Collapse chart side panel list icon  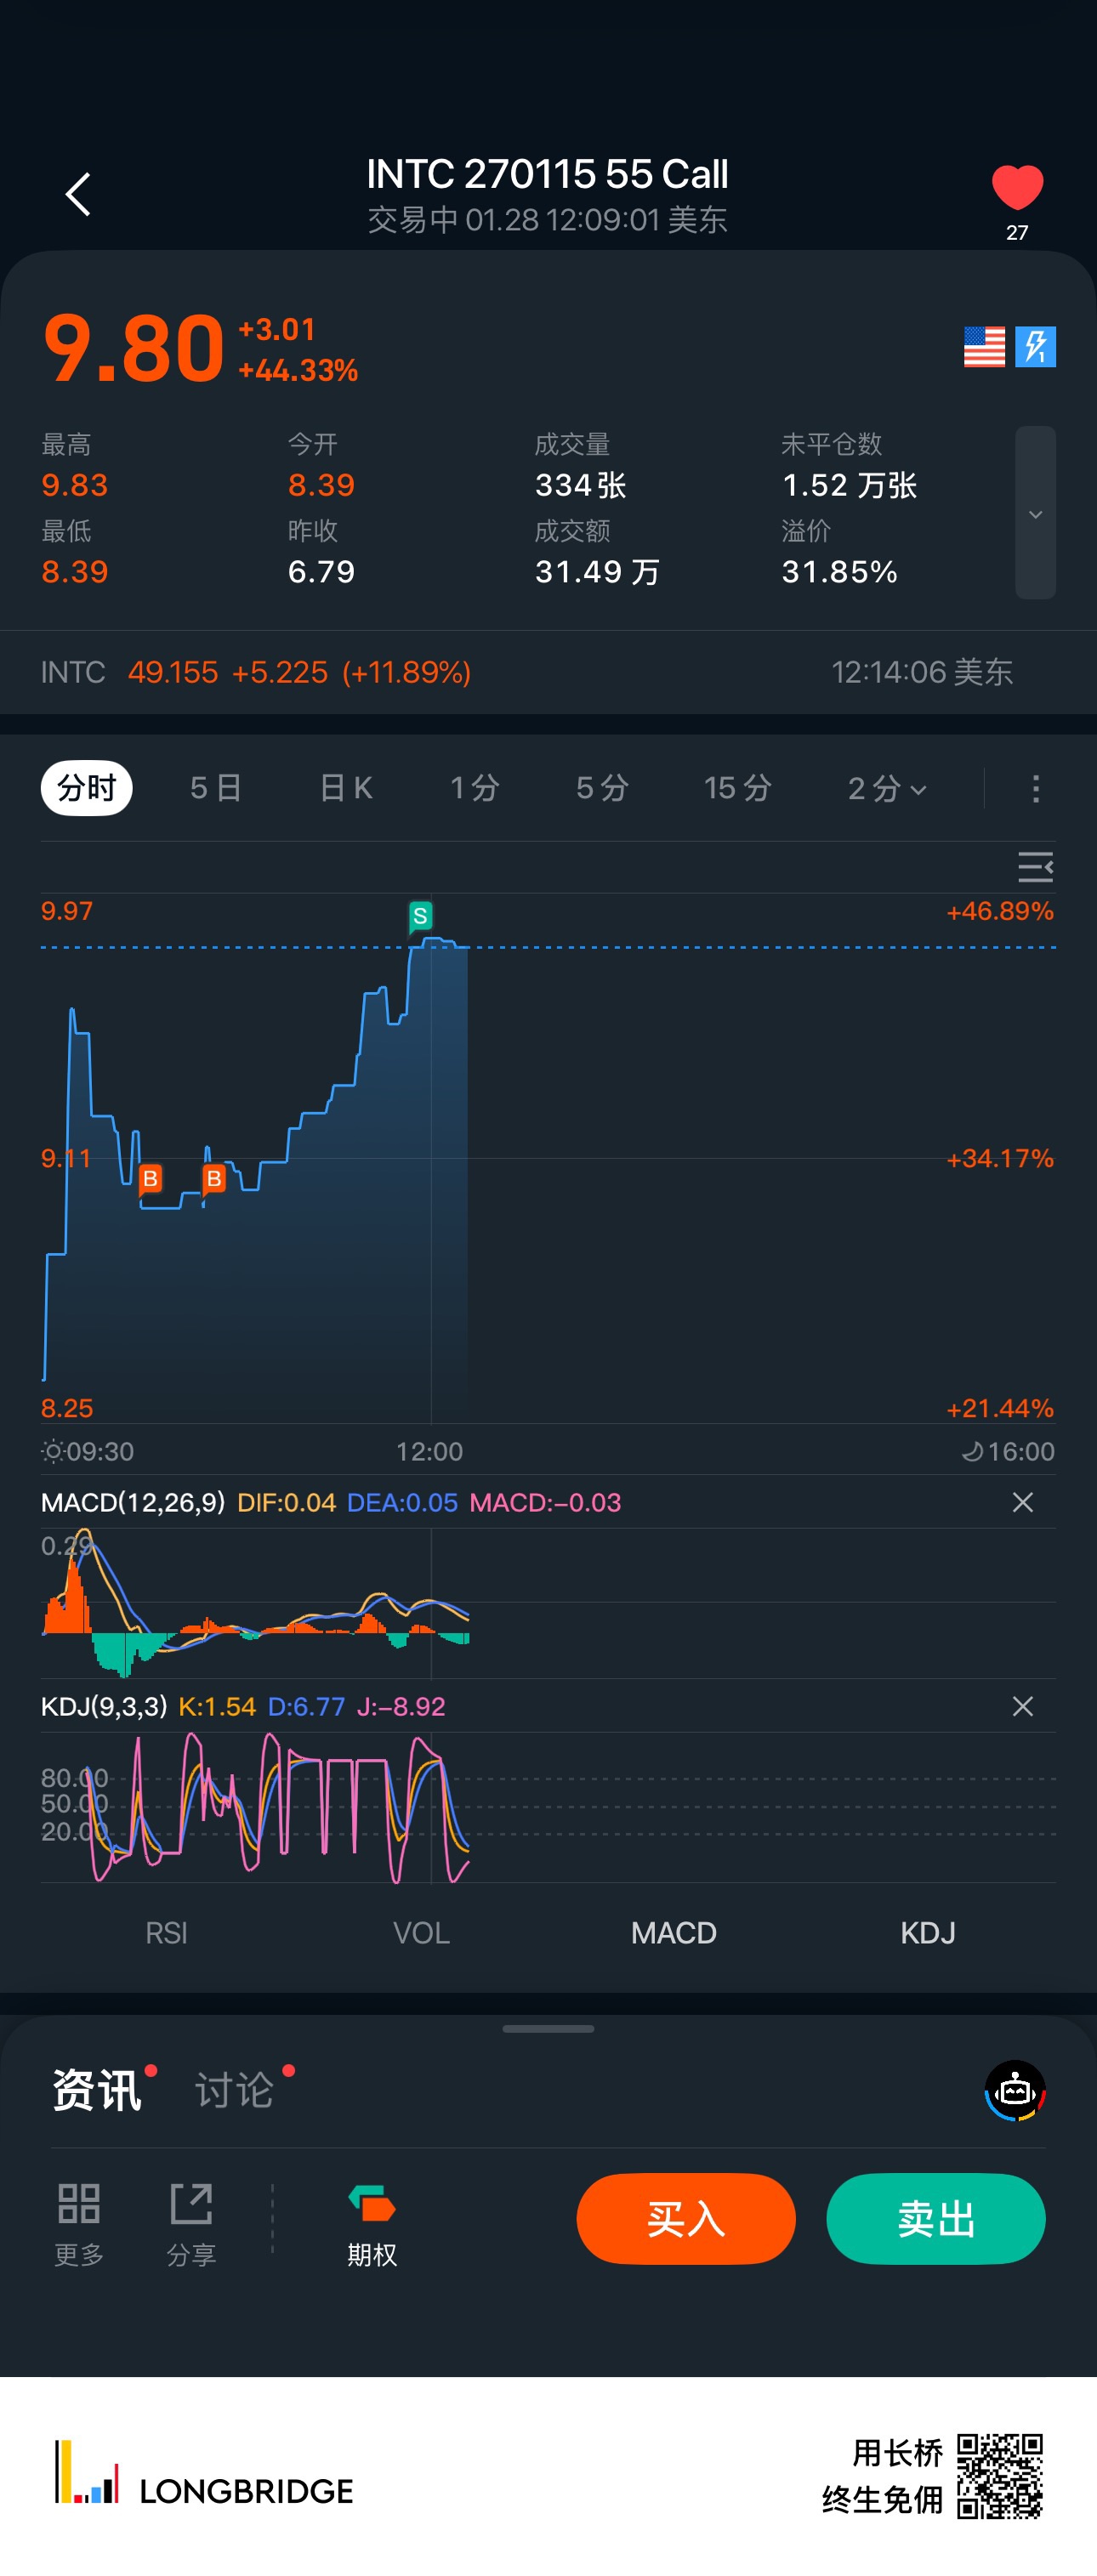tap(1035, 866)
